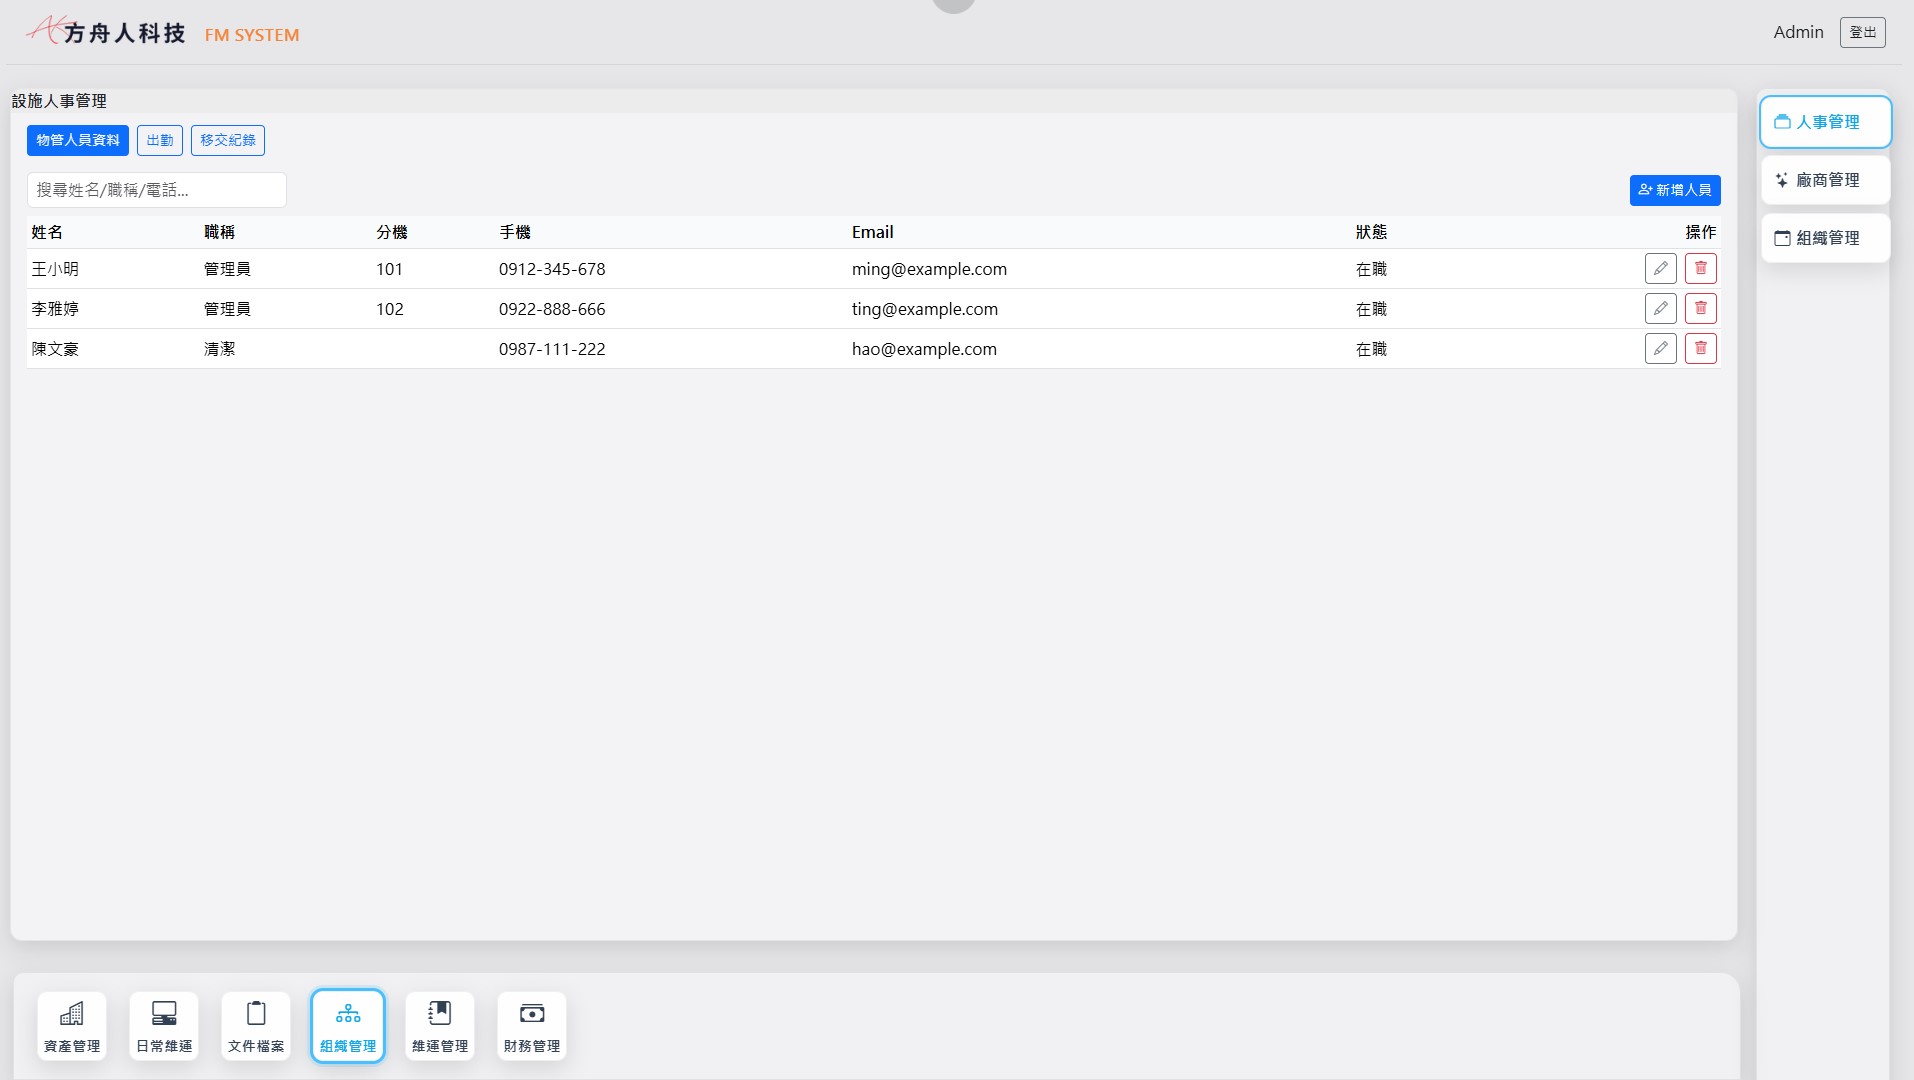Switch to the 移交紀錄 tab
Viewport: 1914px width, 1080px height.
(228, 140)
